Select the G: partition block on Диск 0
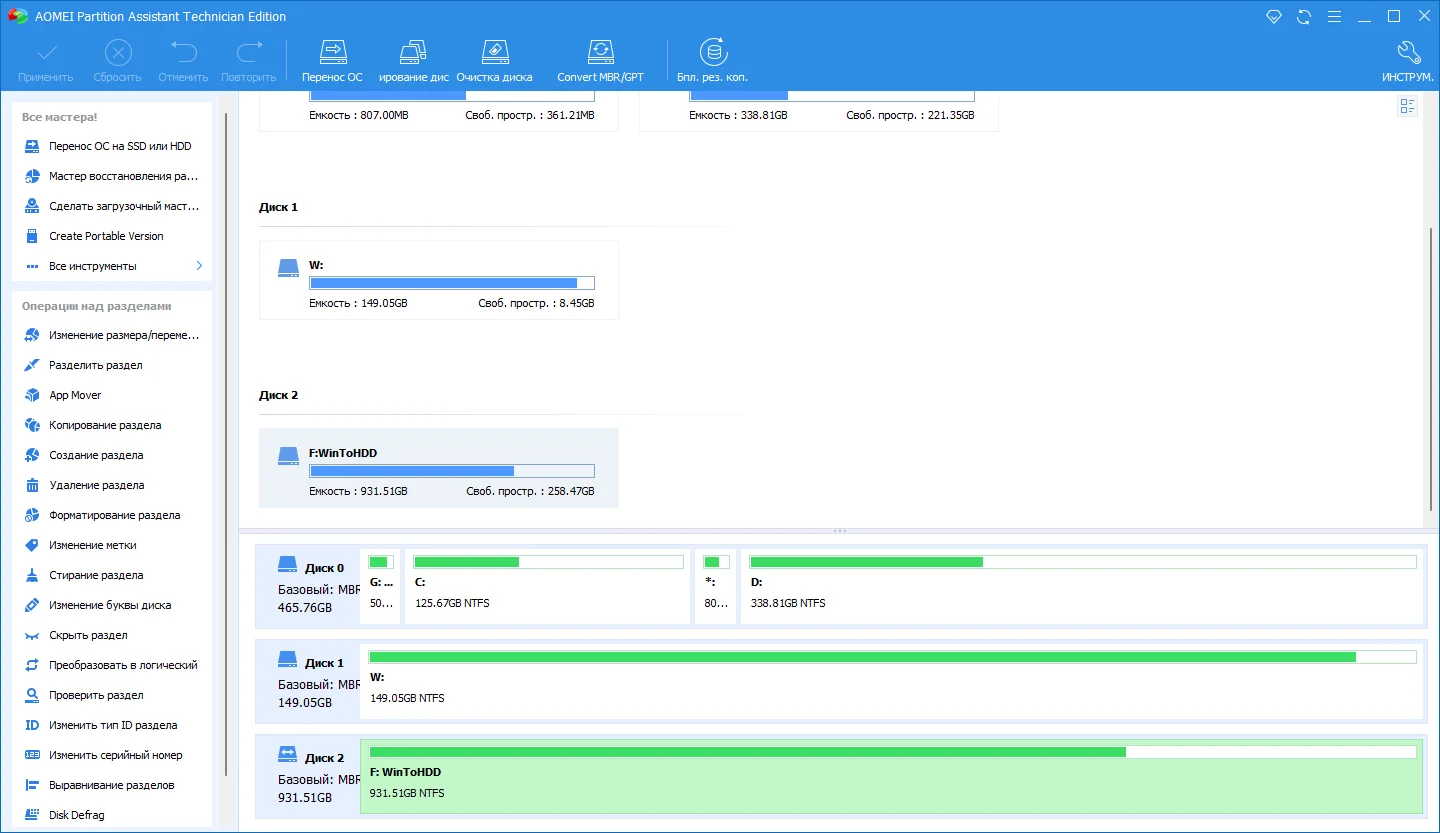This screenshot has height=833, width=1440. tap(381, 587)
